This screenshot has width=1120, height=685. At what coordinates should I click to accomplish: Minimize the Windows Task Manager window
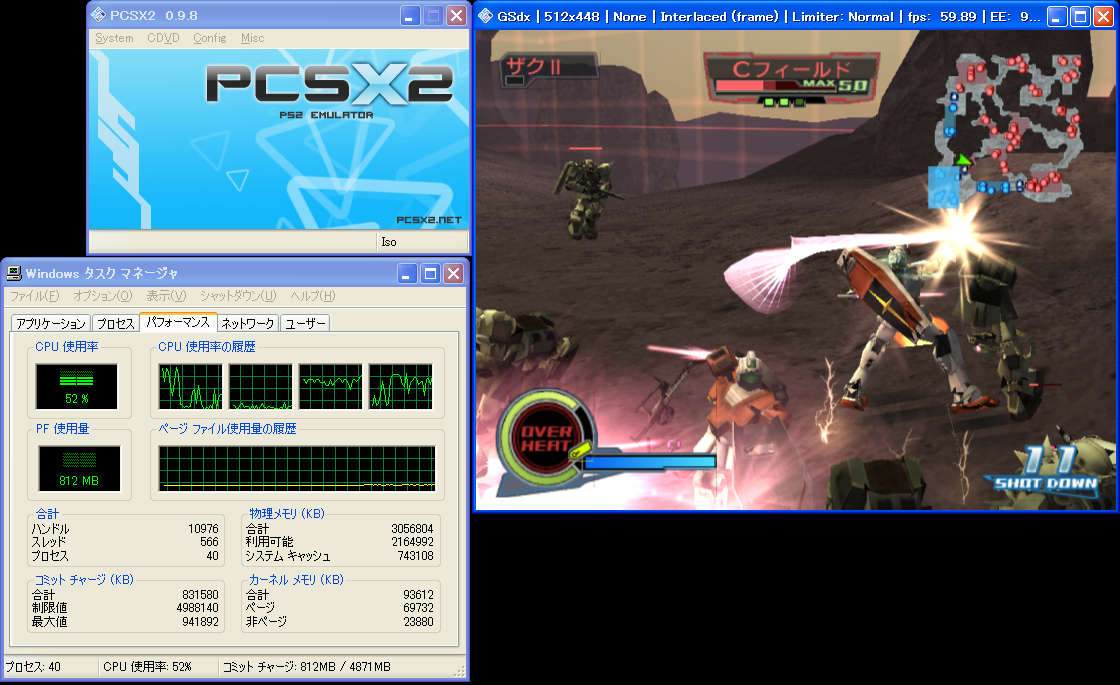[x=406, y=274]
